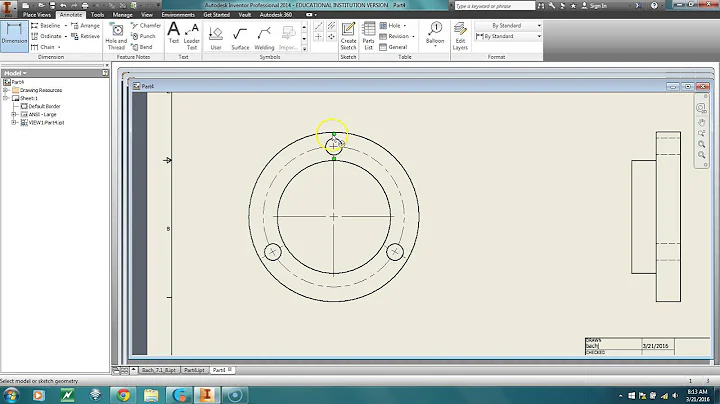Open the Environments ribbon tab

pyautogui.click(x=178, y=15)
